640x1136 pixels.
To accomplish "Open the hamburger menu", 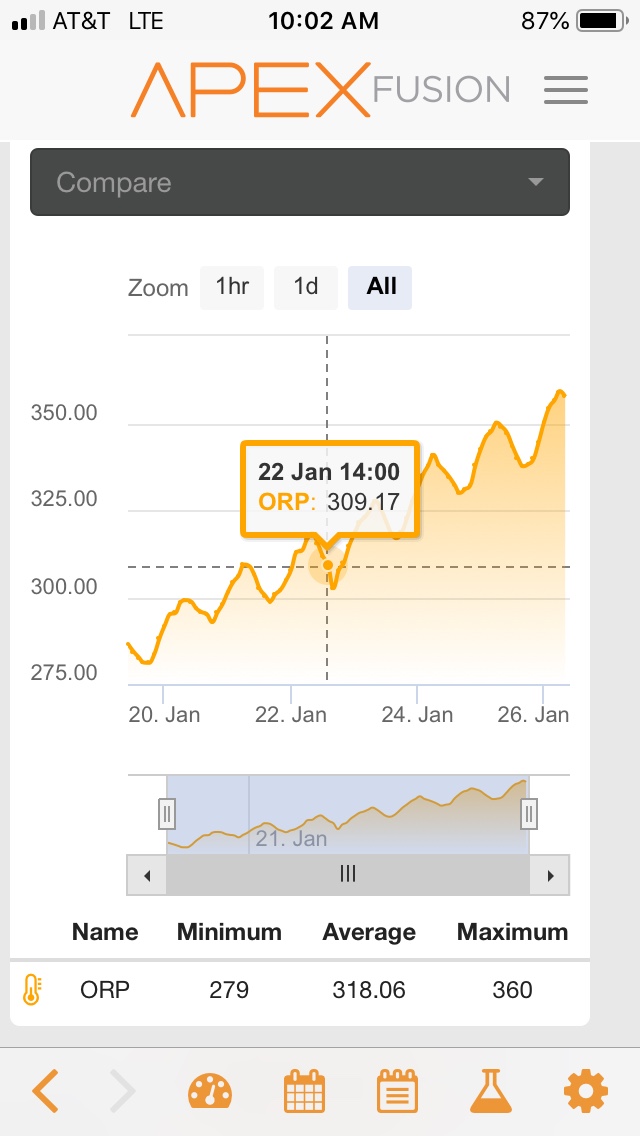I will [565, 91].
